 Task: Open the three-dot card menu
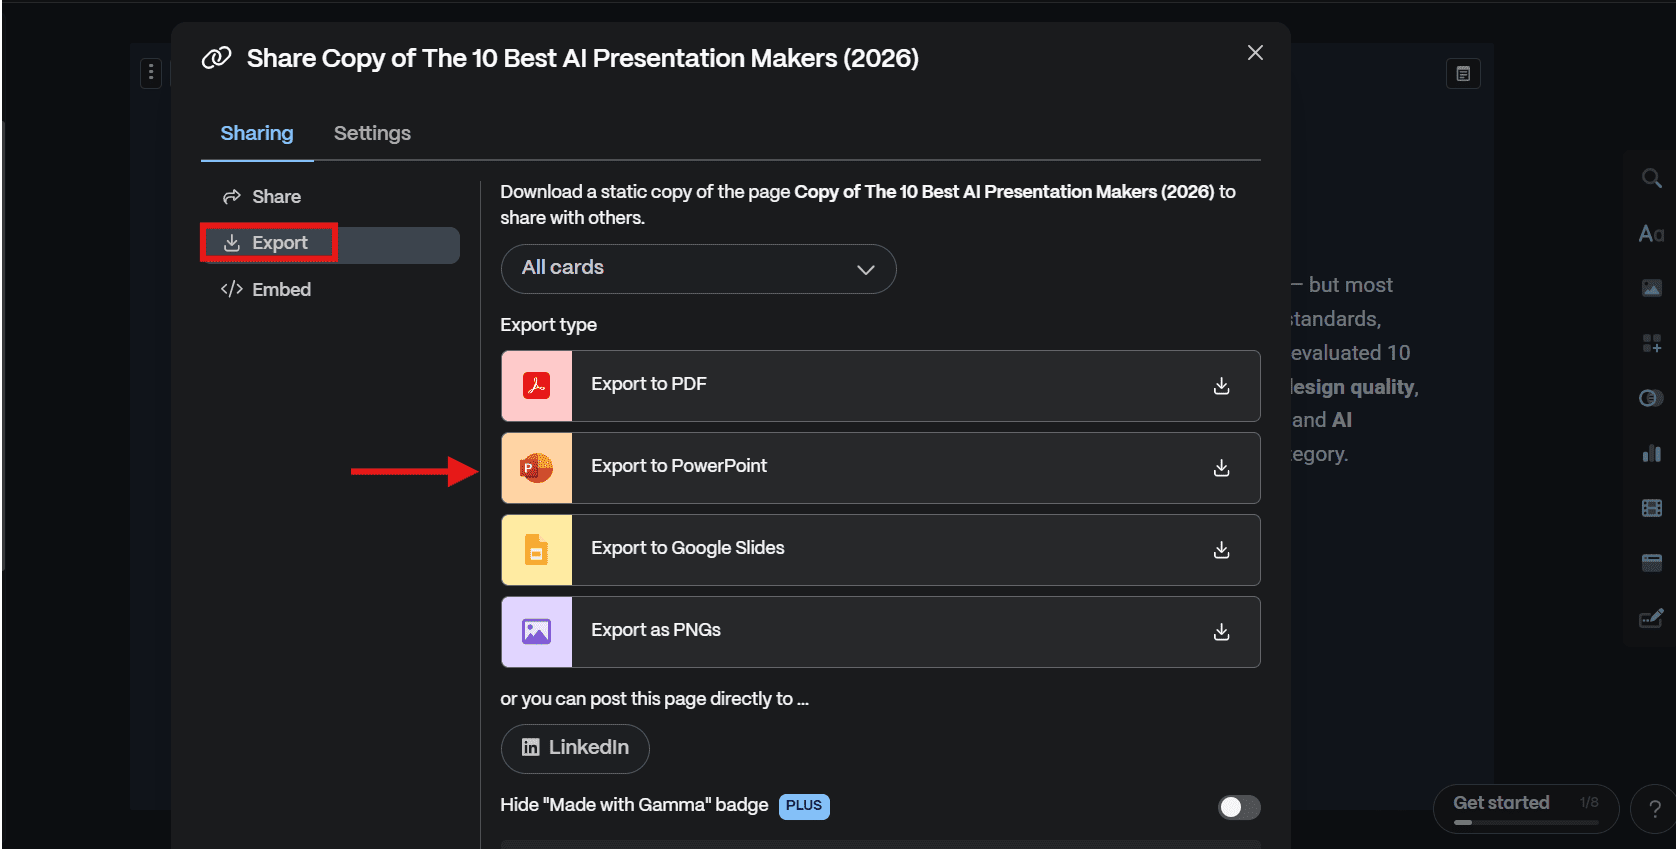(x=151, y=72)
